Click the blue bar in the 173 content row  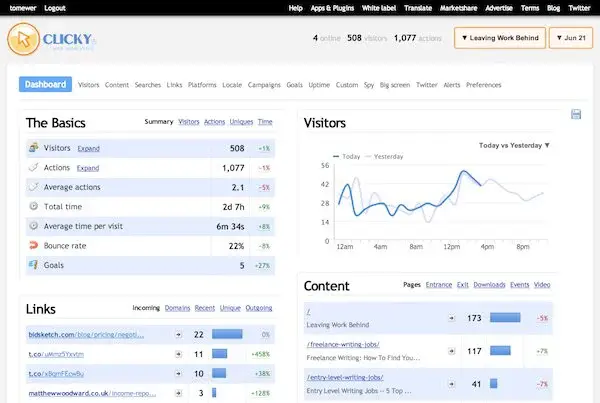pyautogui.click(x=505, y=317)
